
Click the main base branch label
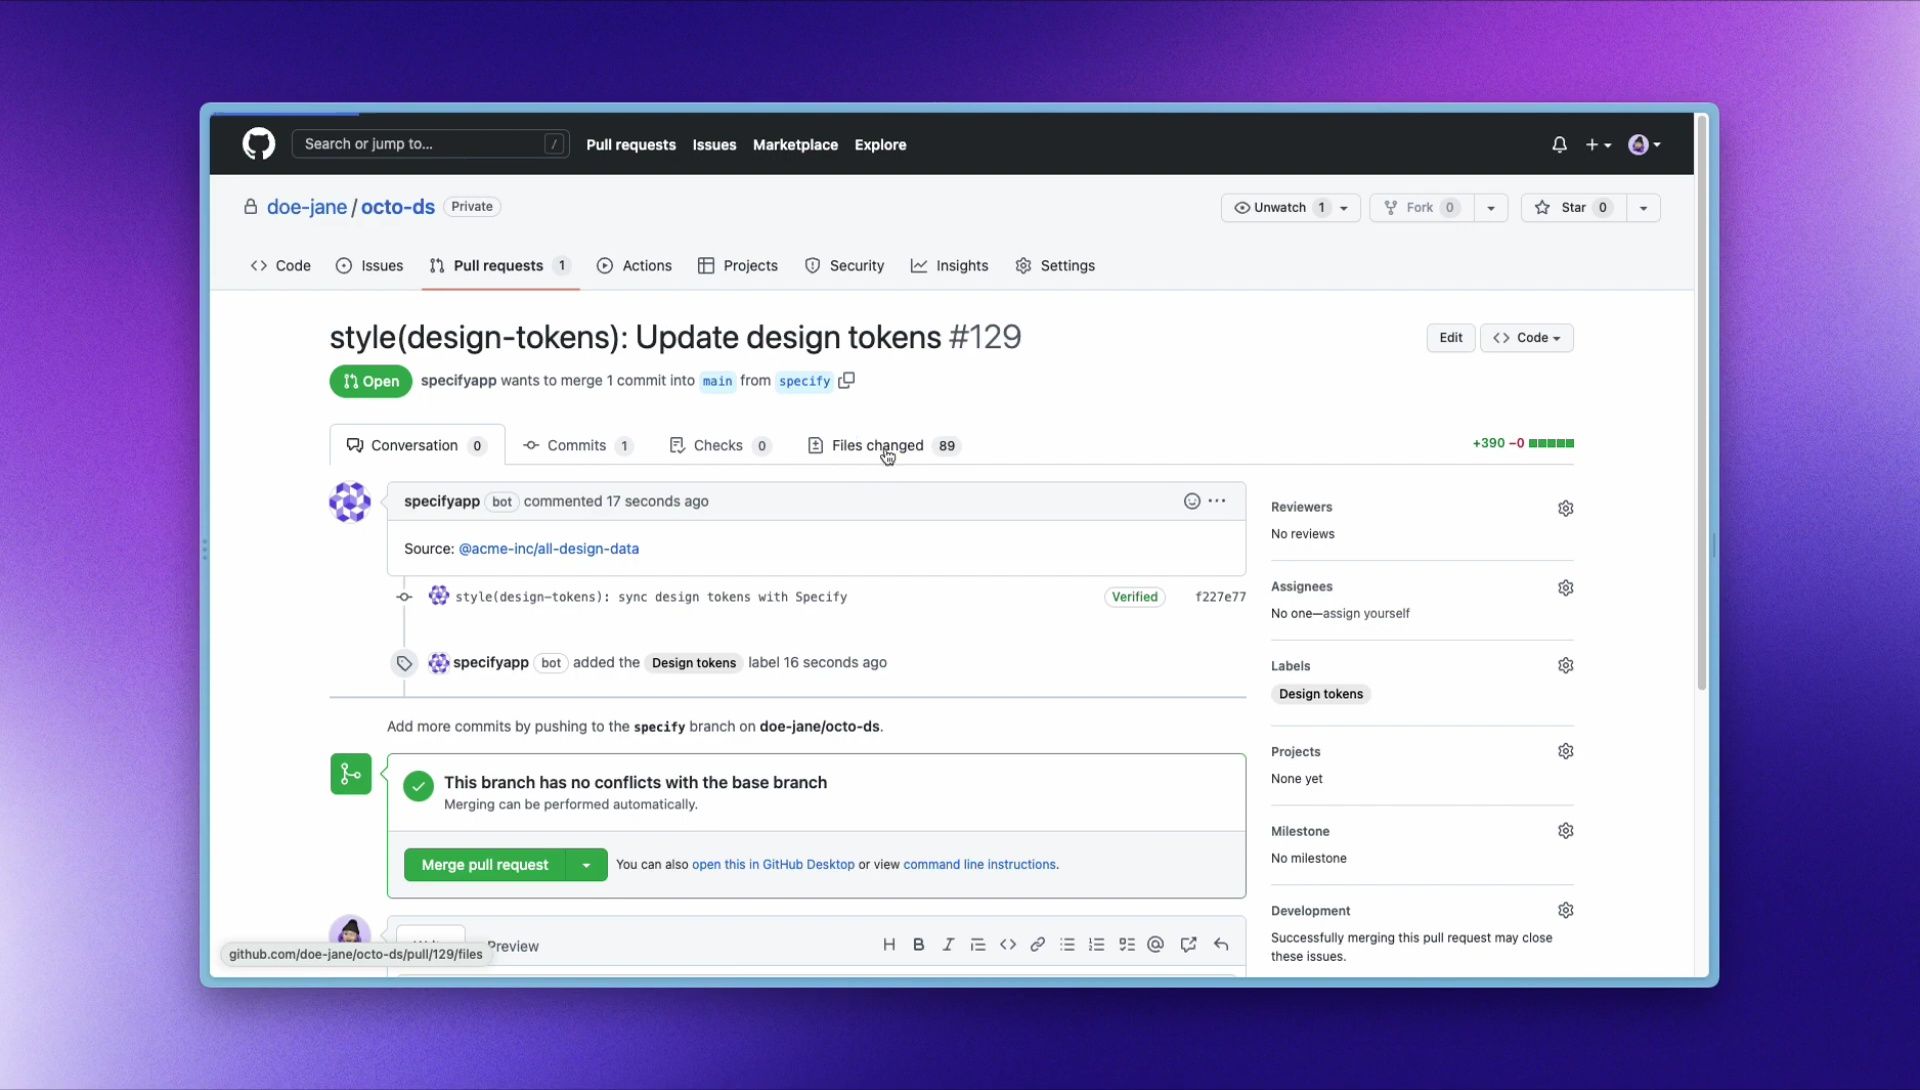click(717, 381)
